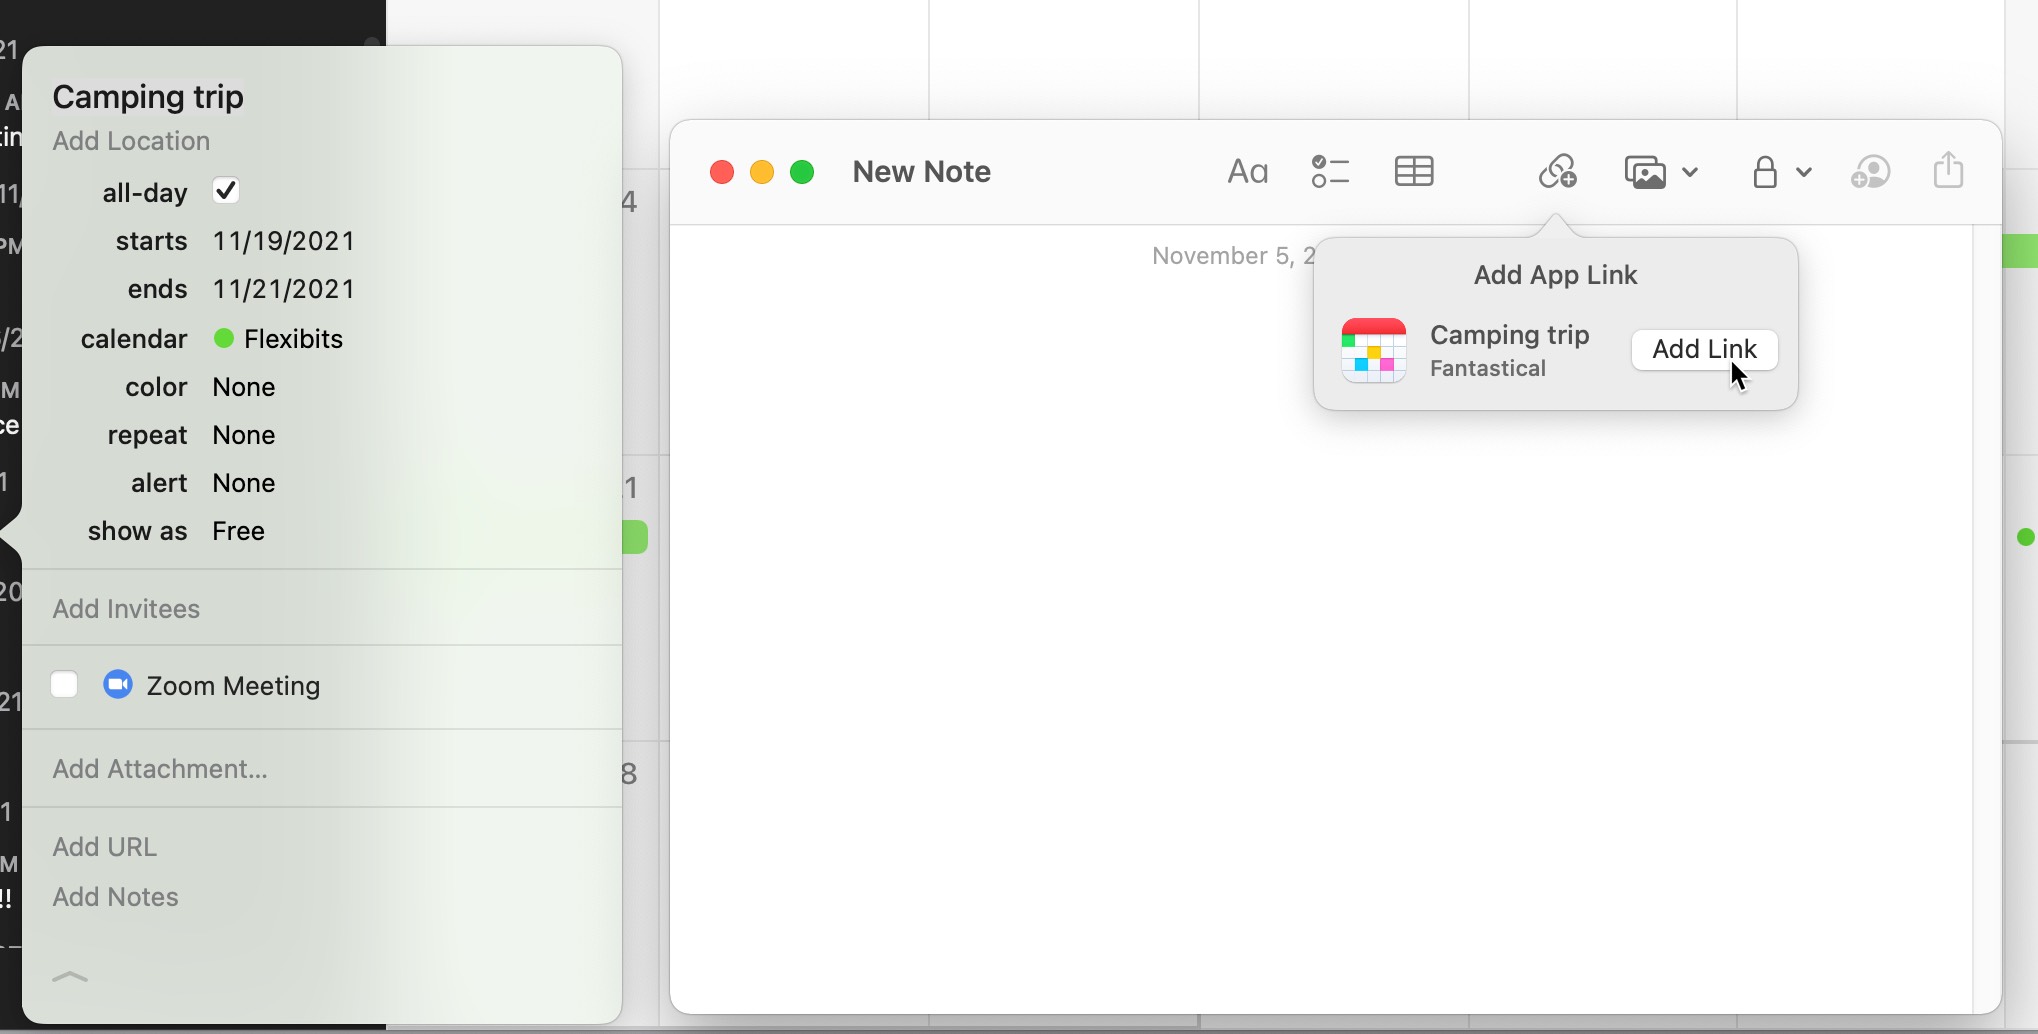Click Add Attachment...

point(160,769)
